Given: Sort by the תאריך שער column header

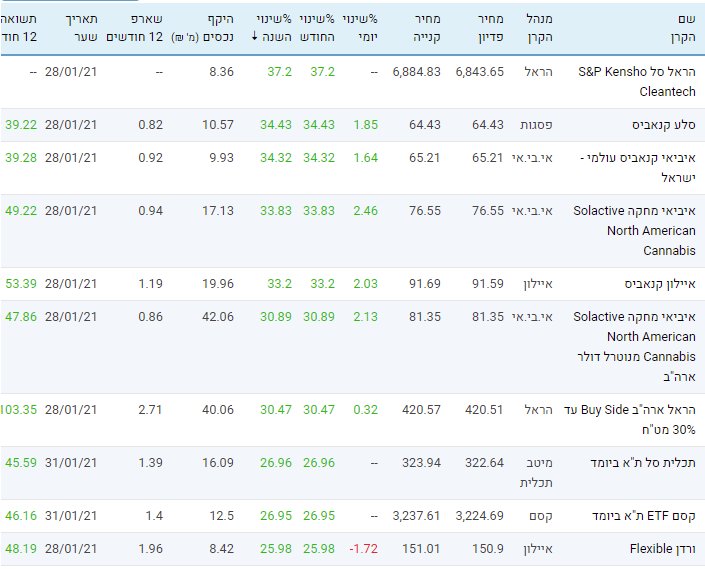Looking at the screenshot, I should tap(81, 28).
